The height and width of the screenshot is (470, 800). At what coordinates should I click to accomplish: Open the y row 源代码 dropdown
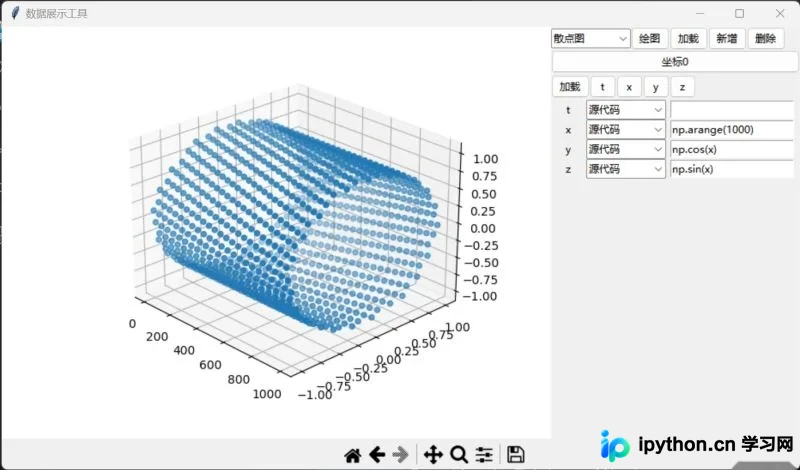(626, 150)
